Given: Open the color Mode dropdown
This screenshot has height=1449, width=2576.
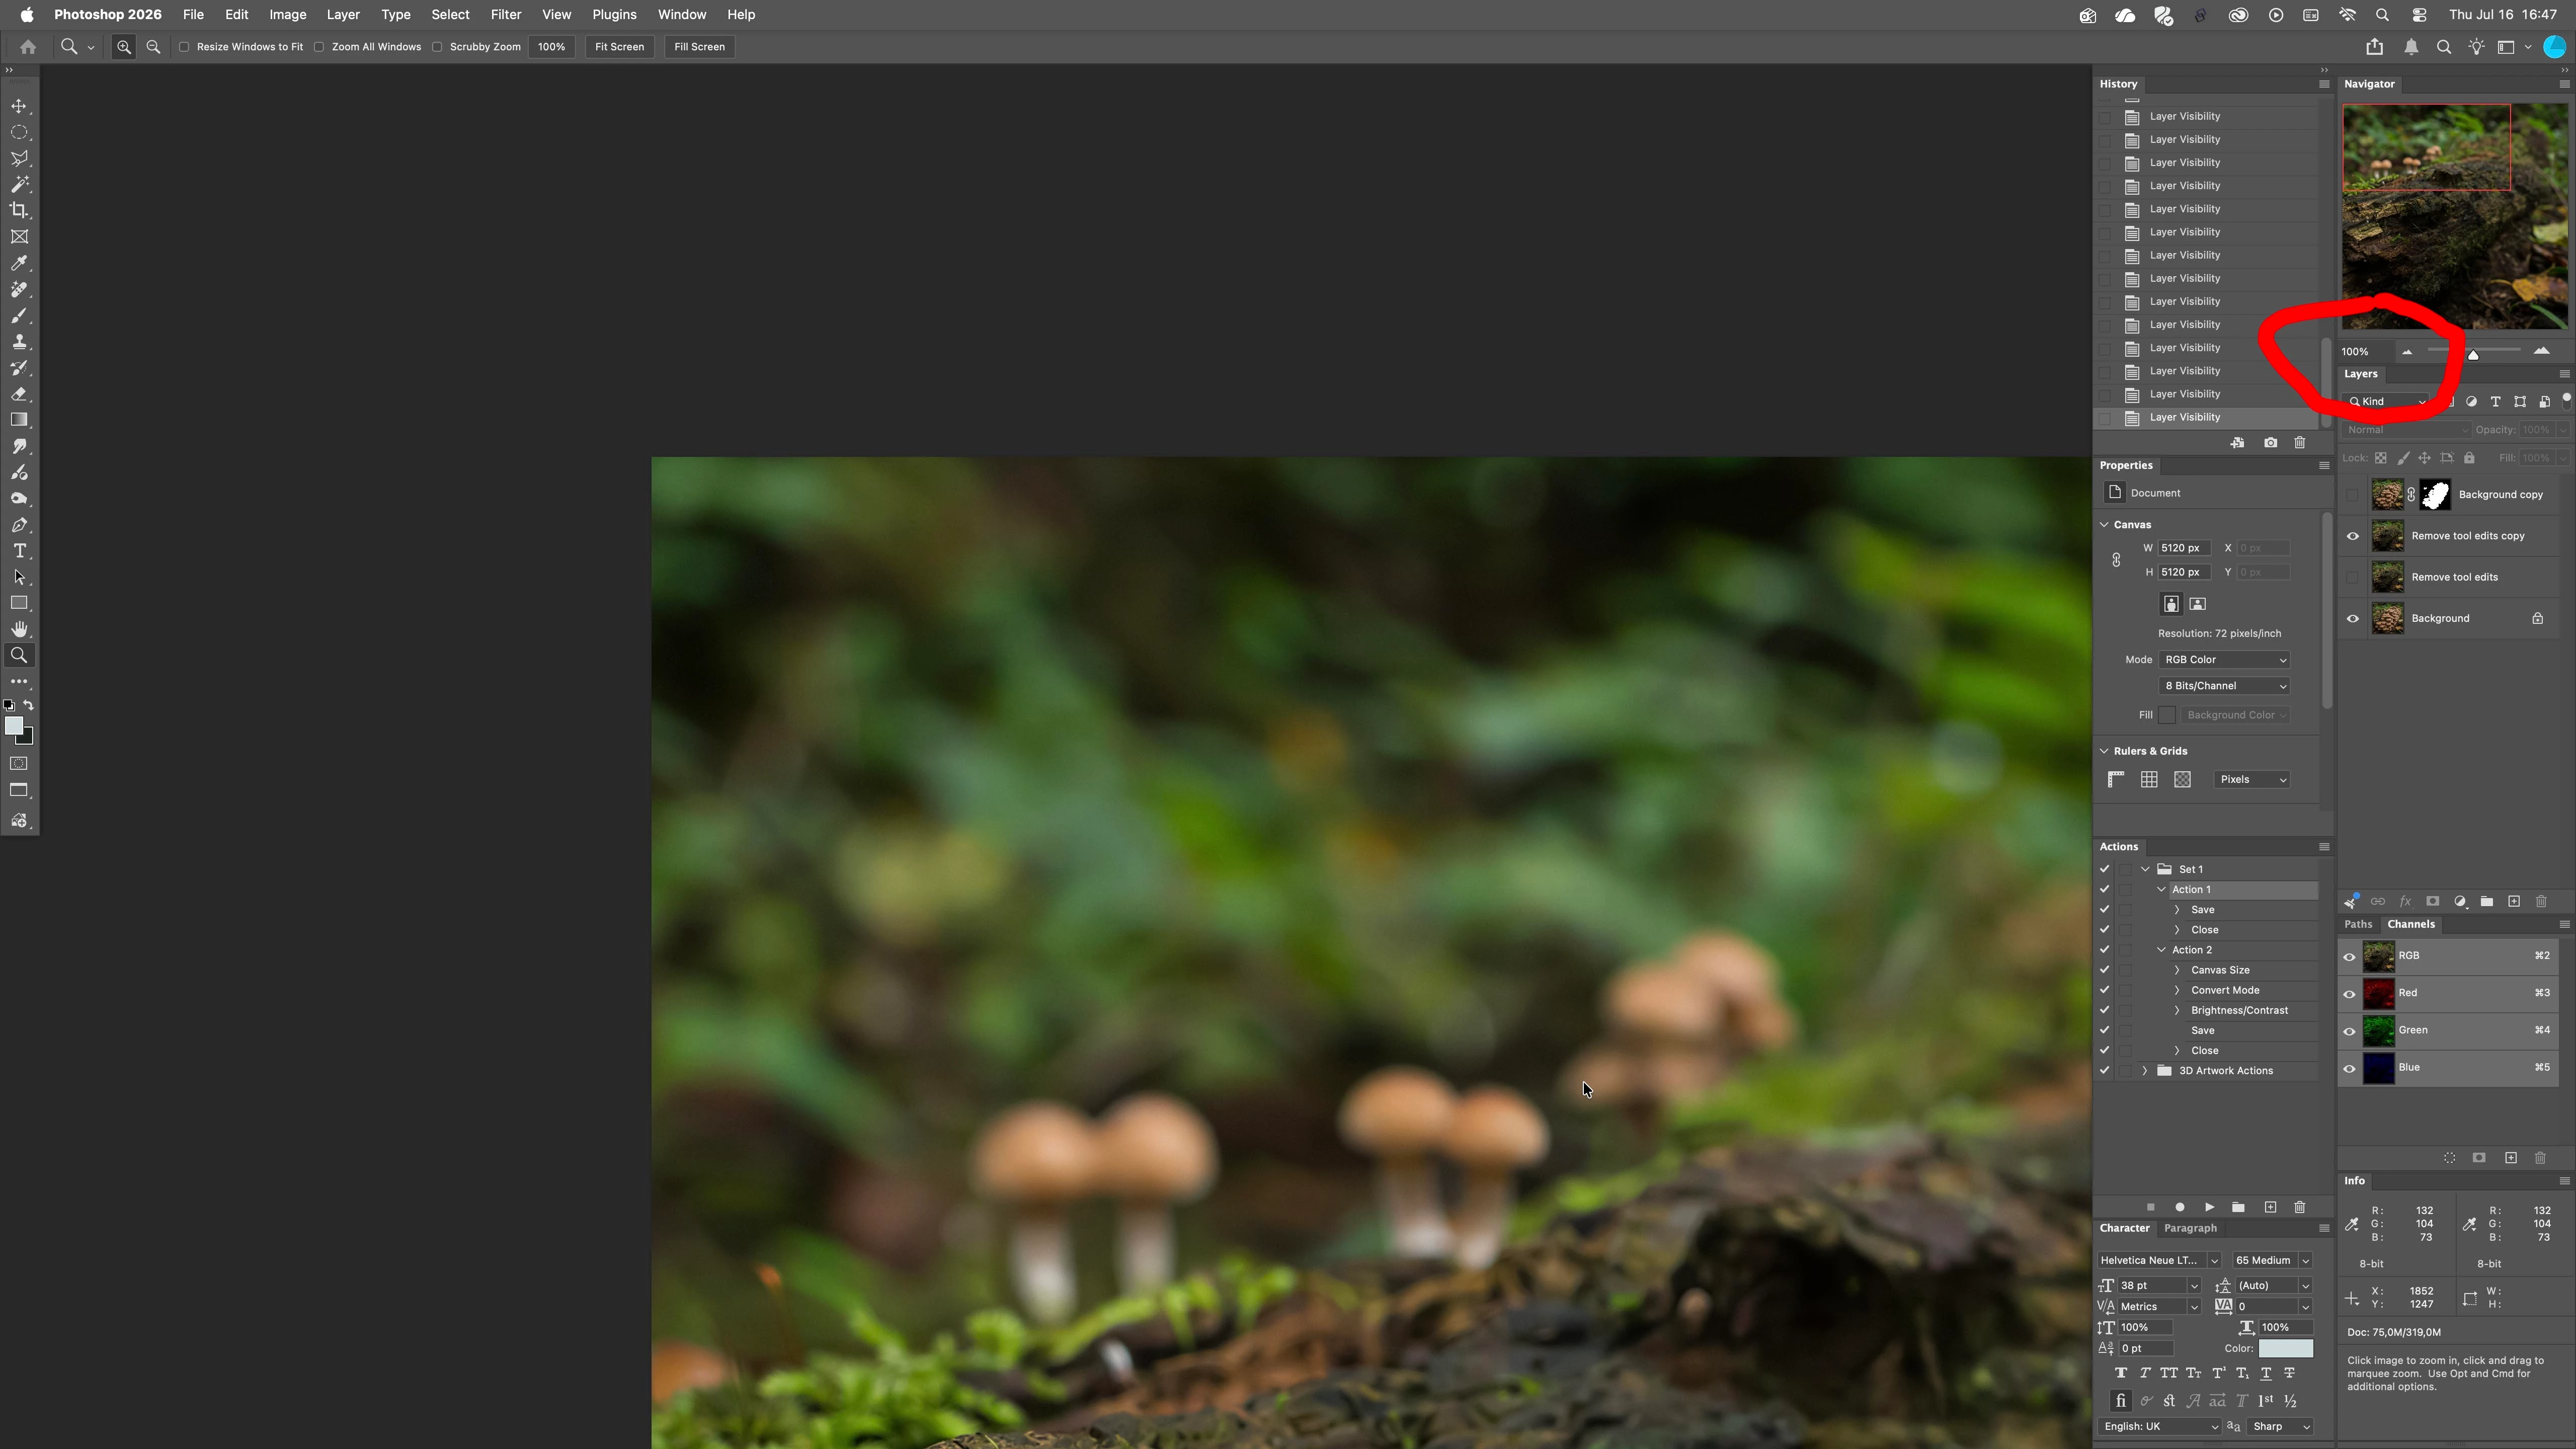Looking at the screenshot, I should [2224, 660].
